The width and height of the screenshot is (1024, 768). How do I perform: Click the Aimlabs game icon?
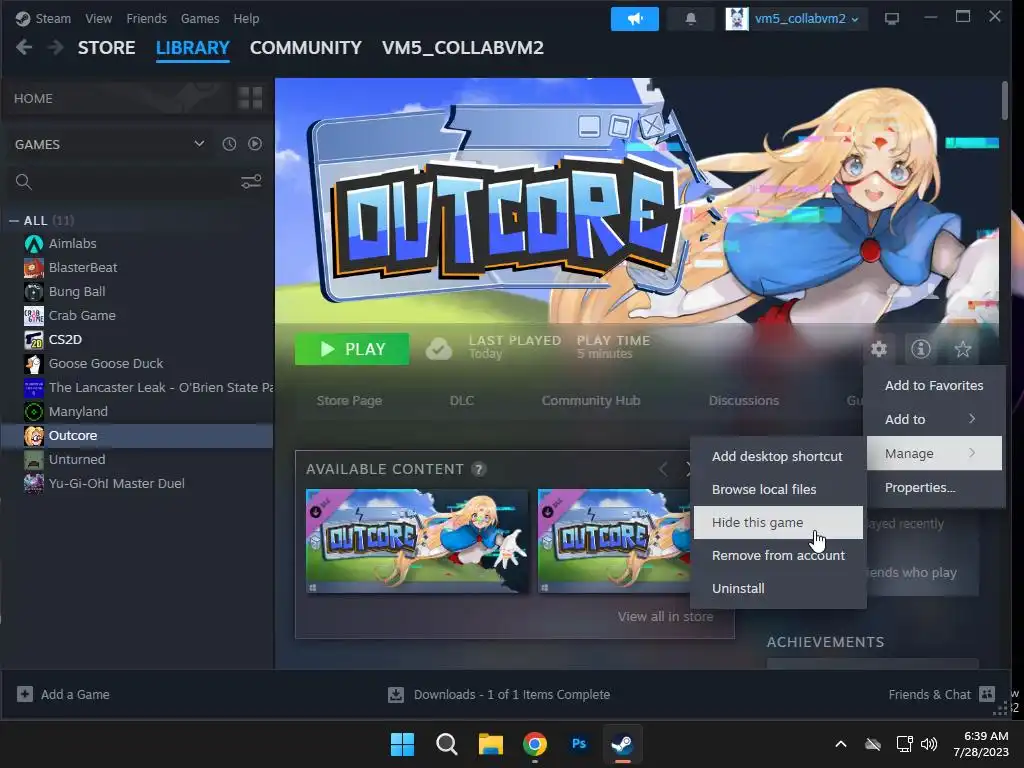34,244
